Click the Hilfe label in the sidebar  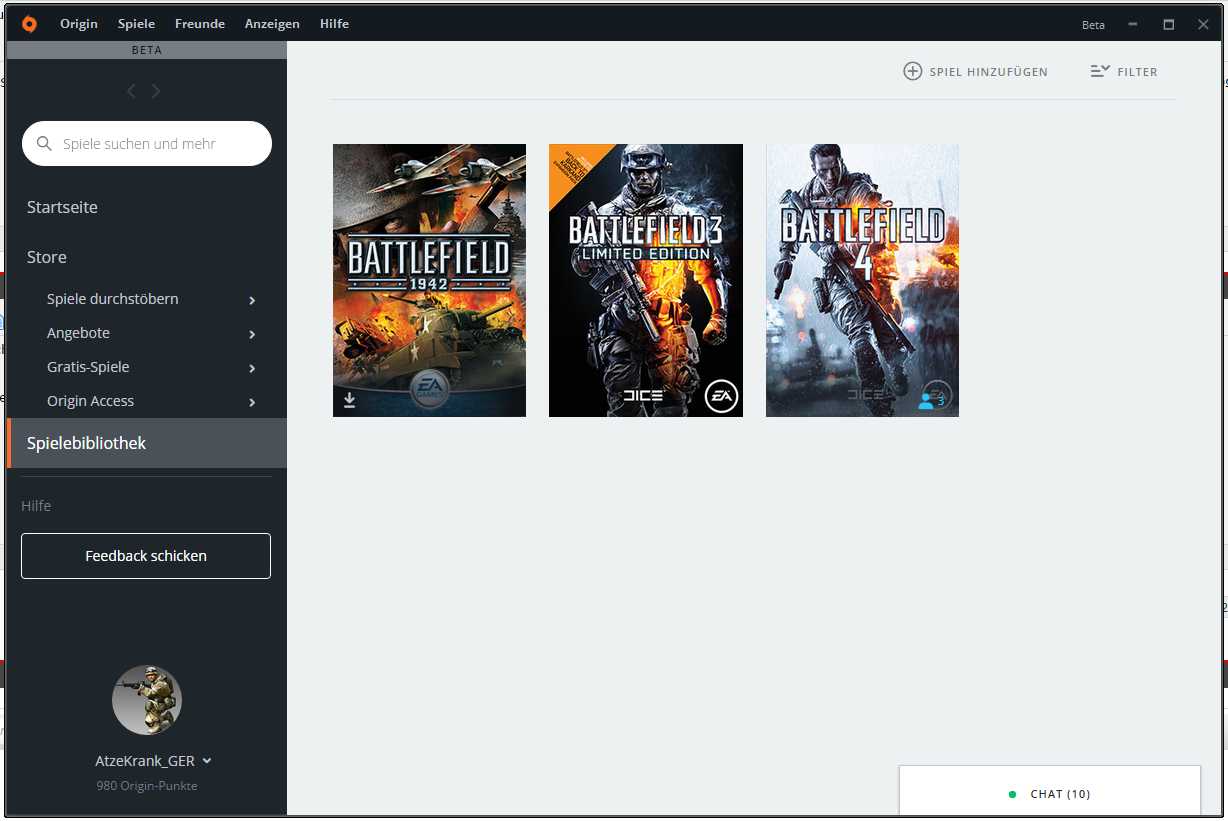36,506
